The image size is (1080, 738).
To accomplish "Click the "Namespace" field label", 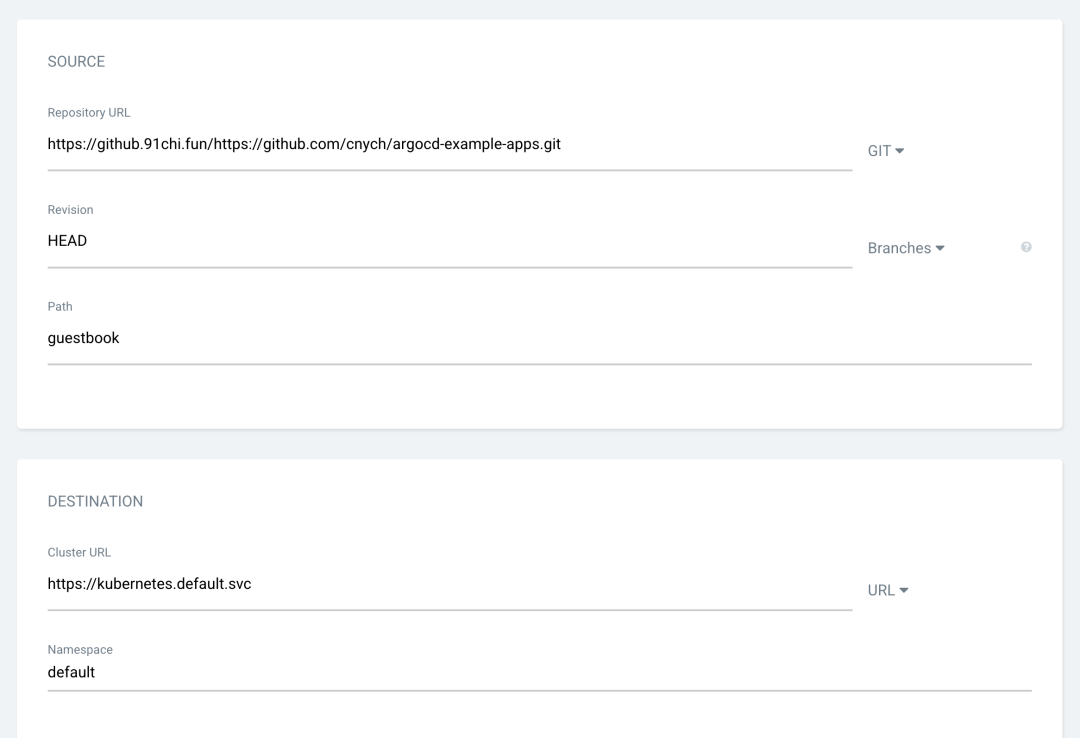I will click(80, 650).
